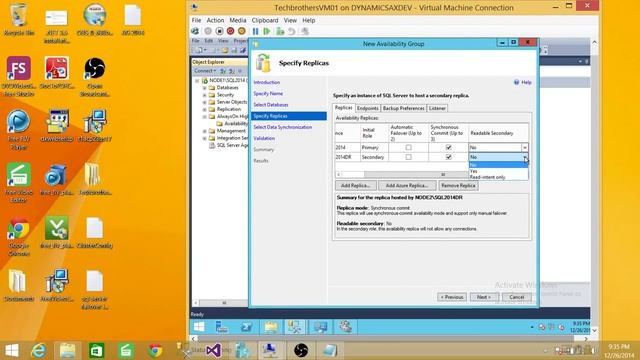Image resolution: width=640 pixels, height=360 pixels.
Task: Click the Add Azure Replica... button
Action: [407, 185]
